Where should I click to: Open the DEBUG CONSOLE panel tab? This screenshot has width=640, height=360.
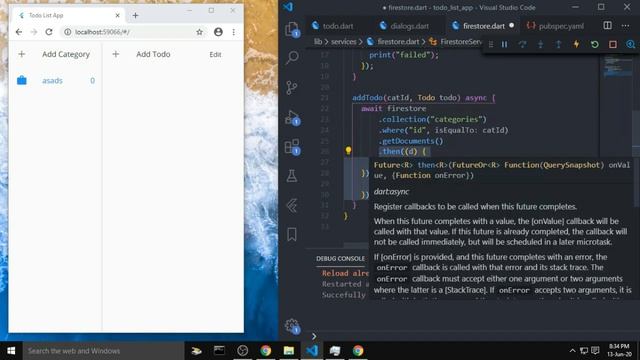point(340,258)
